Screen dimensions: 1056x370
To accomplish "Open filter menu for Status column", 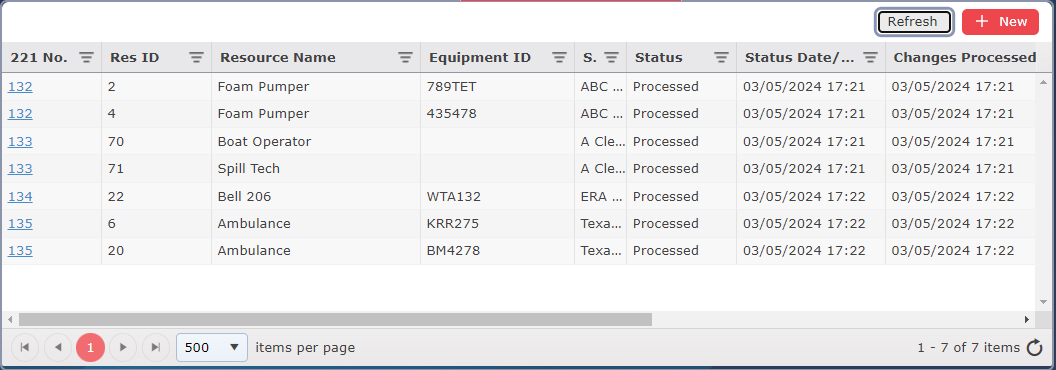I will [x=721, y=58].
